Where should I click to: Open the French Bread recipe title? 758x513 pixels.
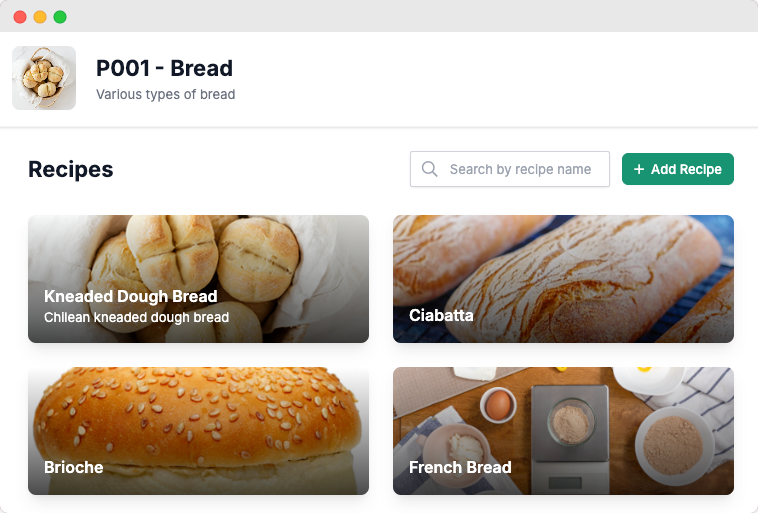pos(460,467)
